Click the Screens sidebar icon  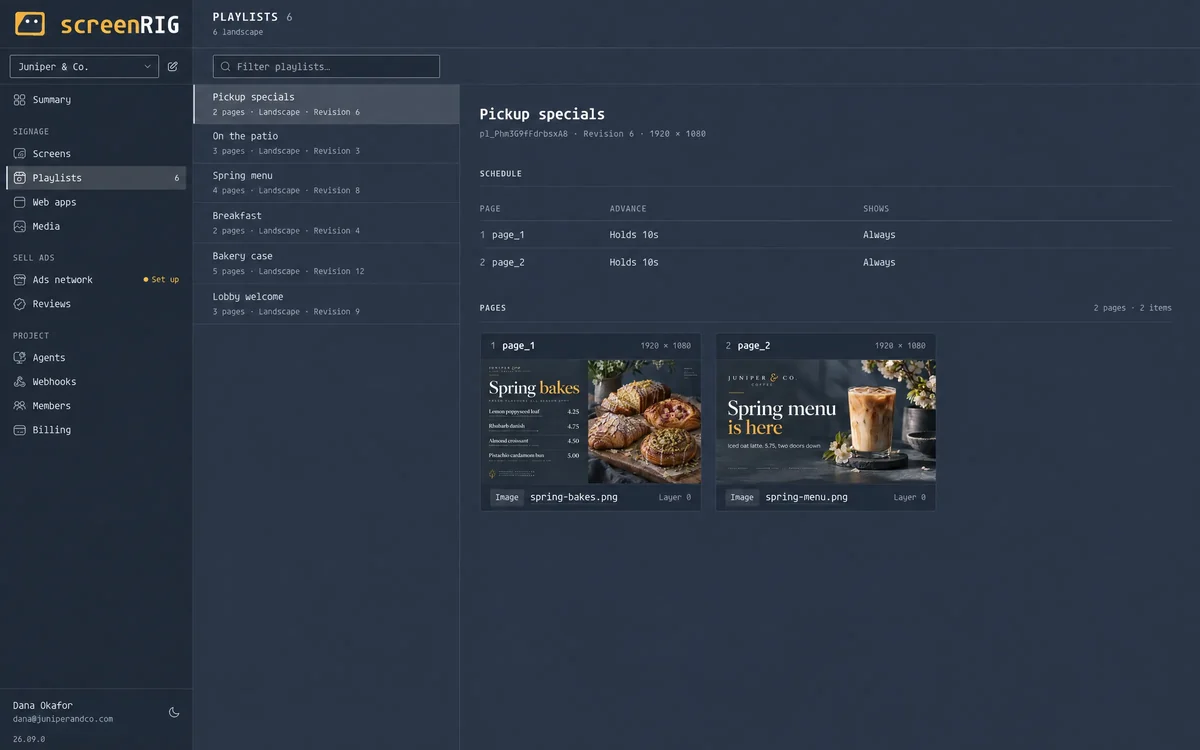pos(20,154)
